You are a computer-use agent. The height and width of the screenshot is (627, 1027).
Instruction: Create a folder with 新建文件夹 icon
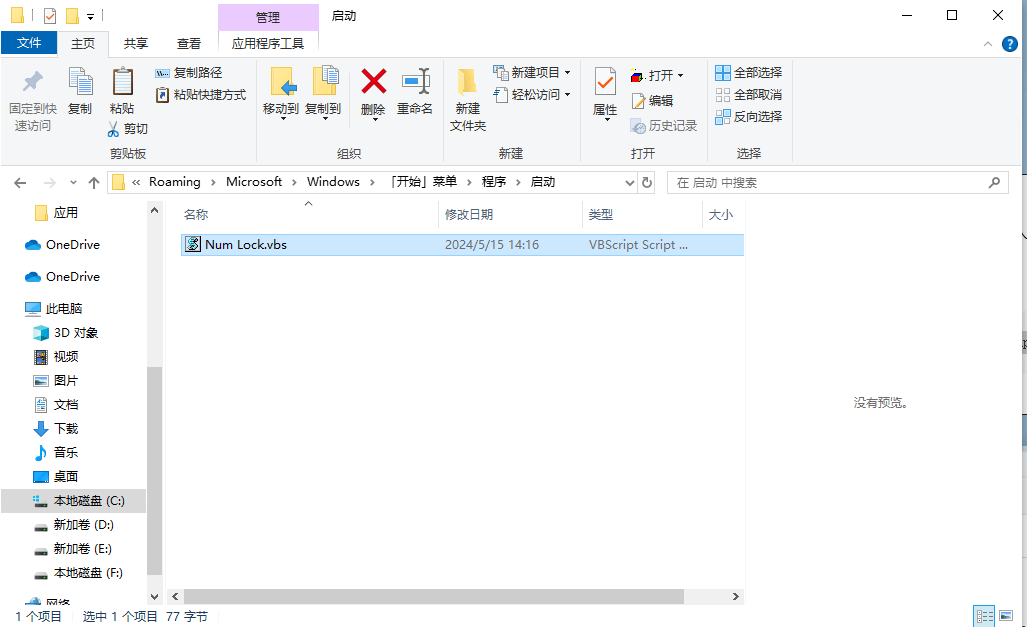466,95
